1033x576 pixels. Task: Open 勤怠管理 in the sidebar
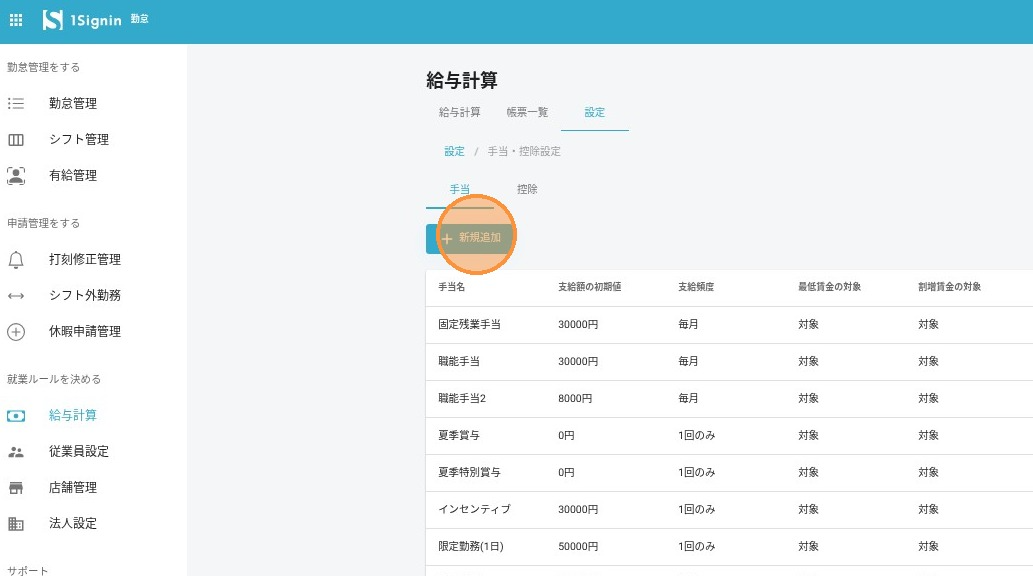(x=73, y=103)
